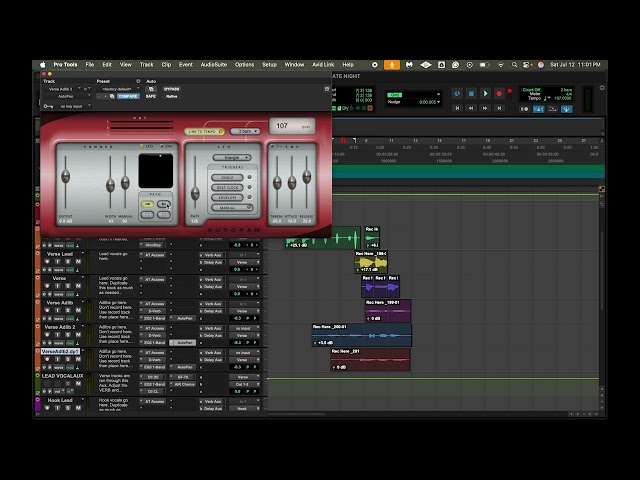
Task: Toggle the metronome click button
Action: point(538,109)
